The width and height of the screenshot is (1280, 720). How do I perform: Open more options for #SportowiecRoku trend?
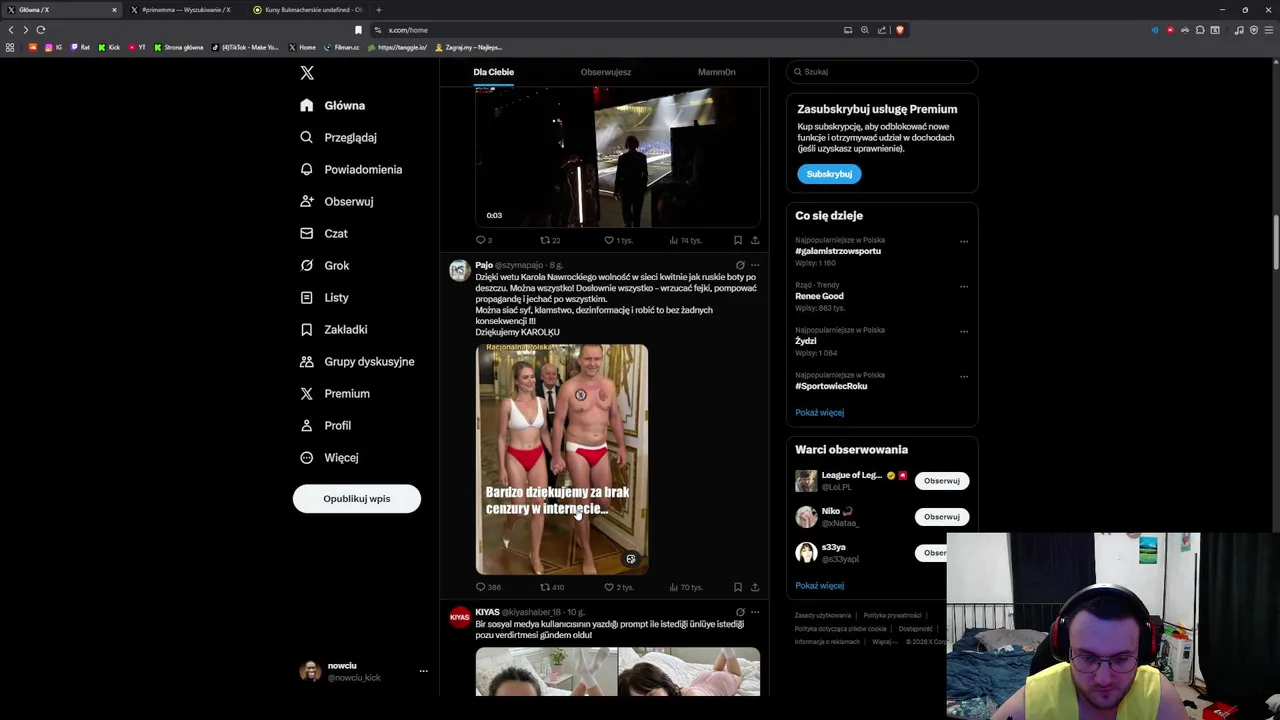point(964,376)
